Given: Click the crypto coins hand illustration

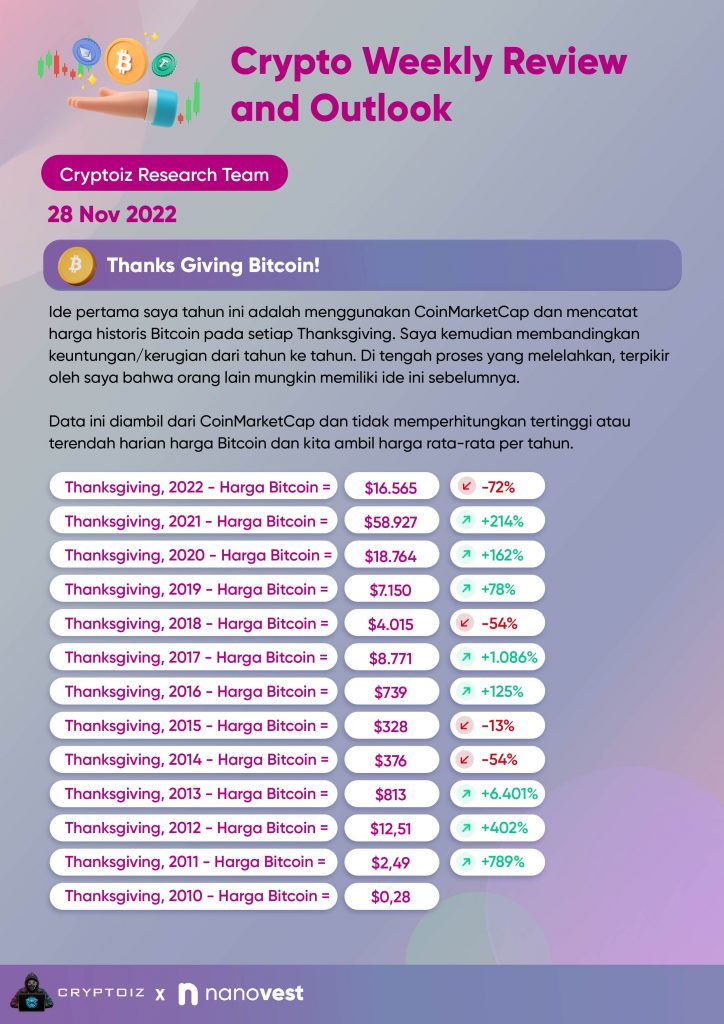Looking at the screenshot, I should tap(119, 80).
